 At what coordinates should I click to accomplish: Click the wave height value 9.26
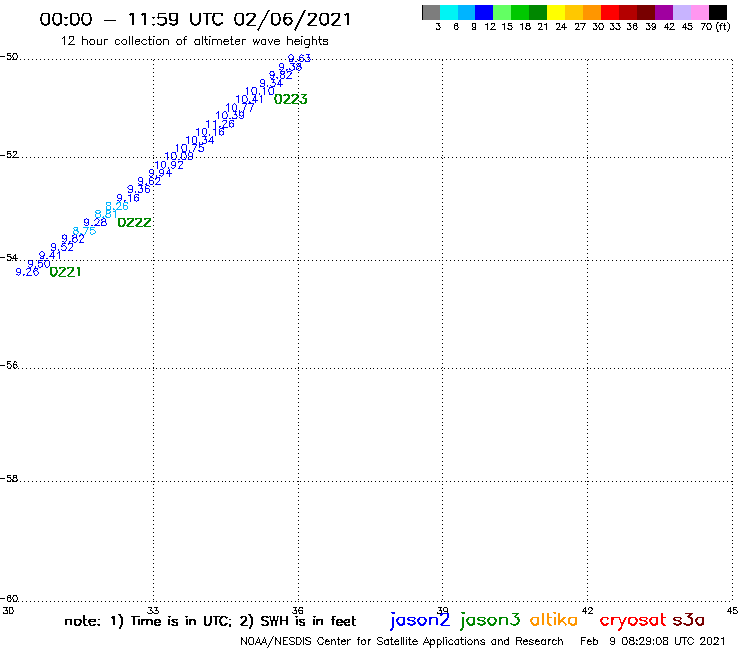[27, 272]
